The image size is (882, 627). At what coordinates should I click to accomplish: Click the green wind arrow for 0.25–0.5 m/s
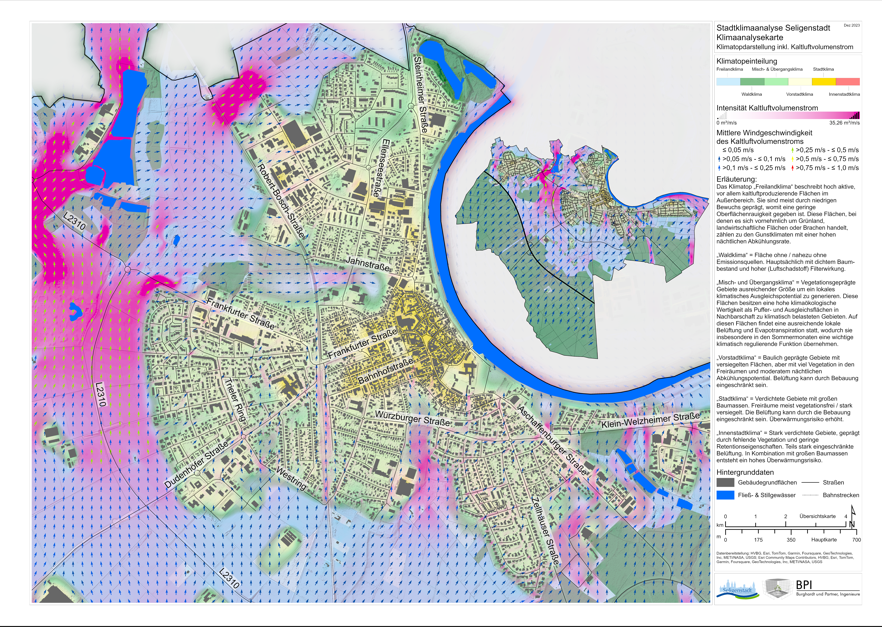(792, 150)
